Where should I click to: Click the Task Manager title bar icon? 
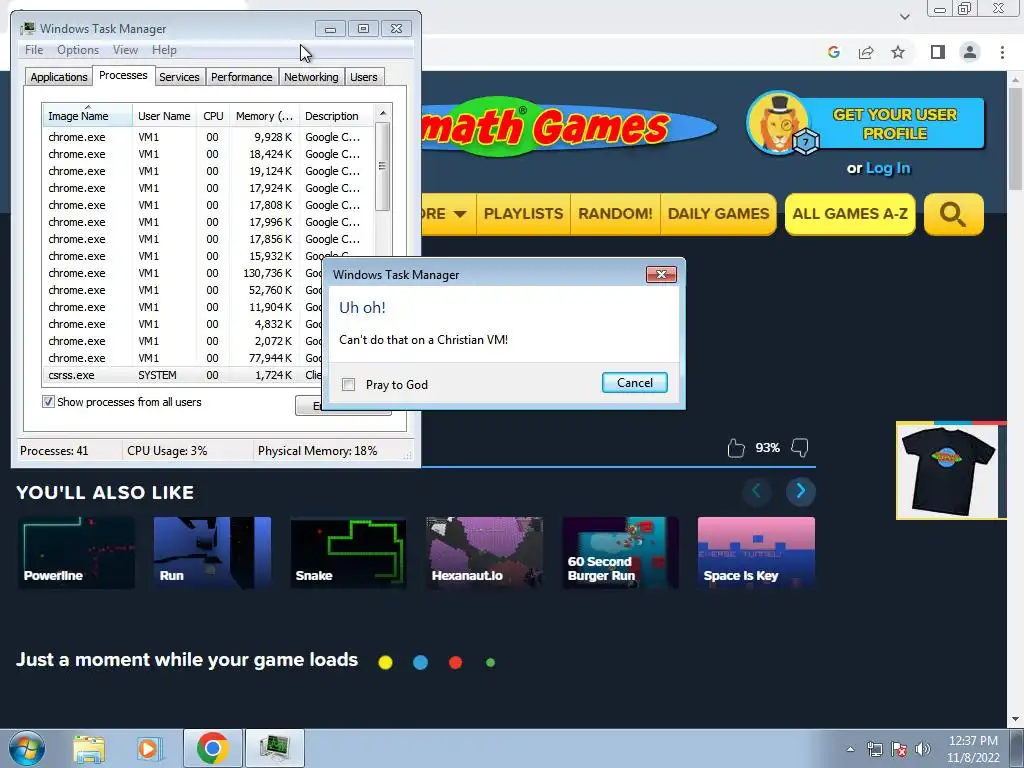tap(27, 28)
